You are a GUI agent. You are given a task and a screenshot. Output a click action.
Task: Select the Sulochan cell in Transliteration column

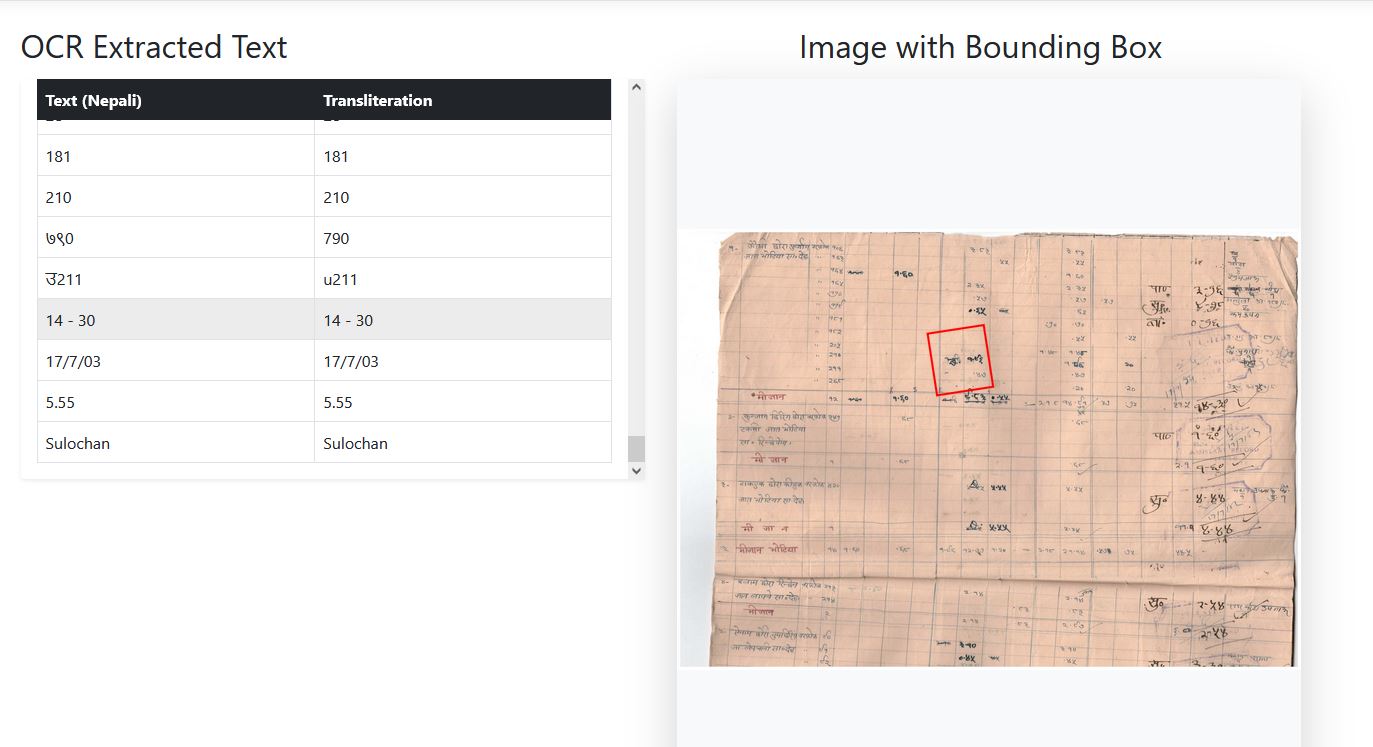tap(463, 443)
